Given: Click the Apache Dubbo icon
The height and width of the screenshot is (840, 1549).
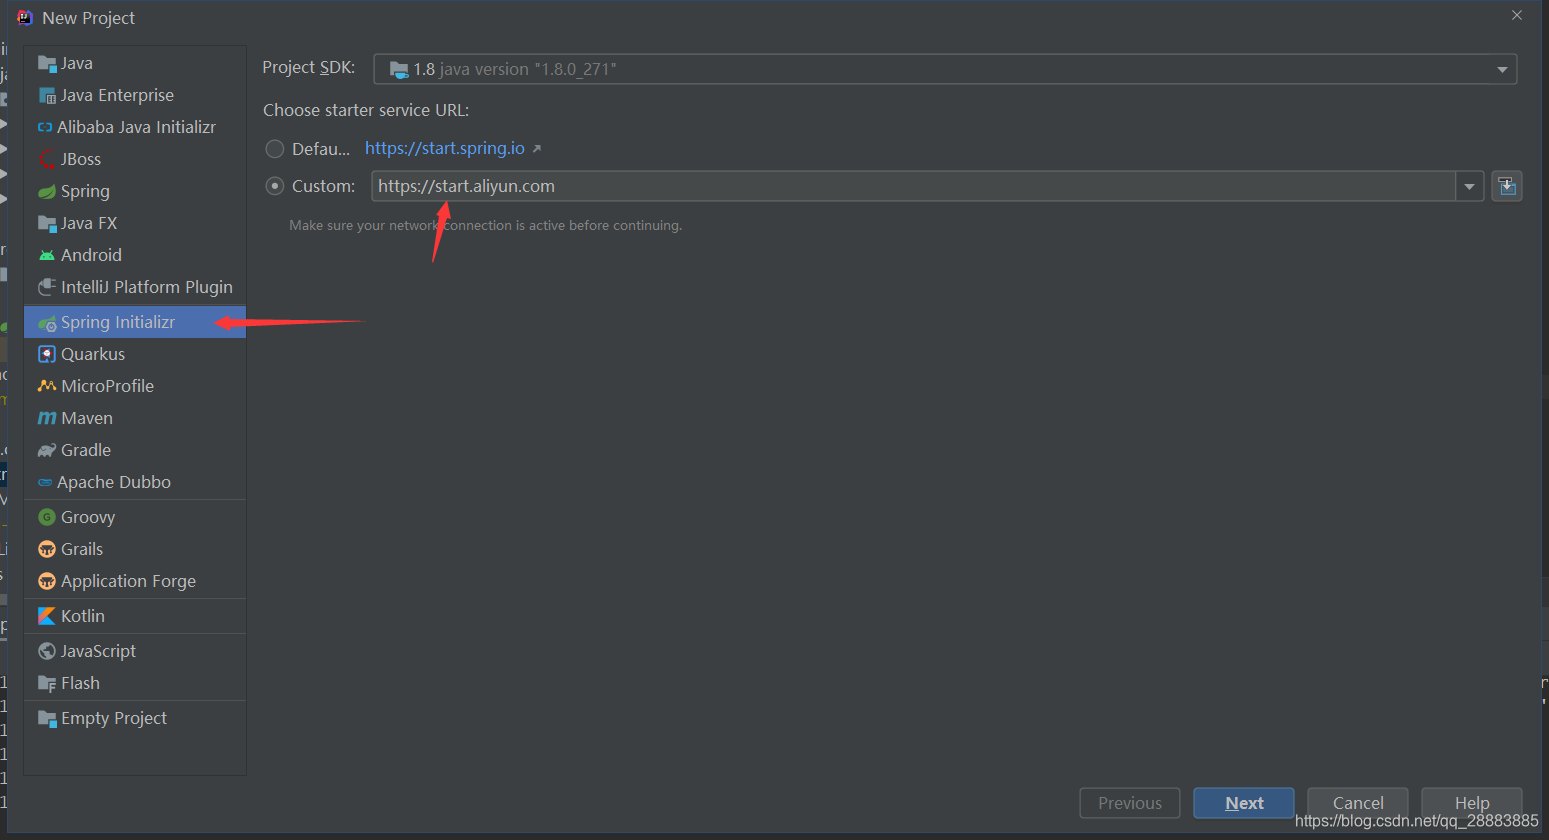Looking at the screenshot, I should pos(45,482).
